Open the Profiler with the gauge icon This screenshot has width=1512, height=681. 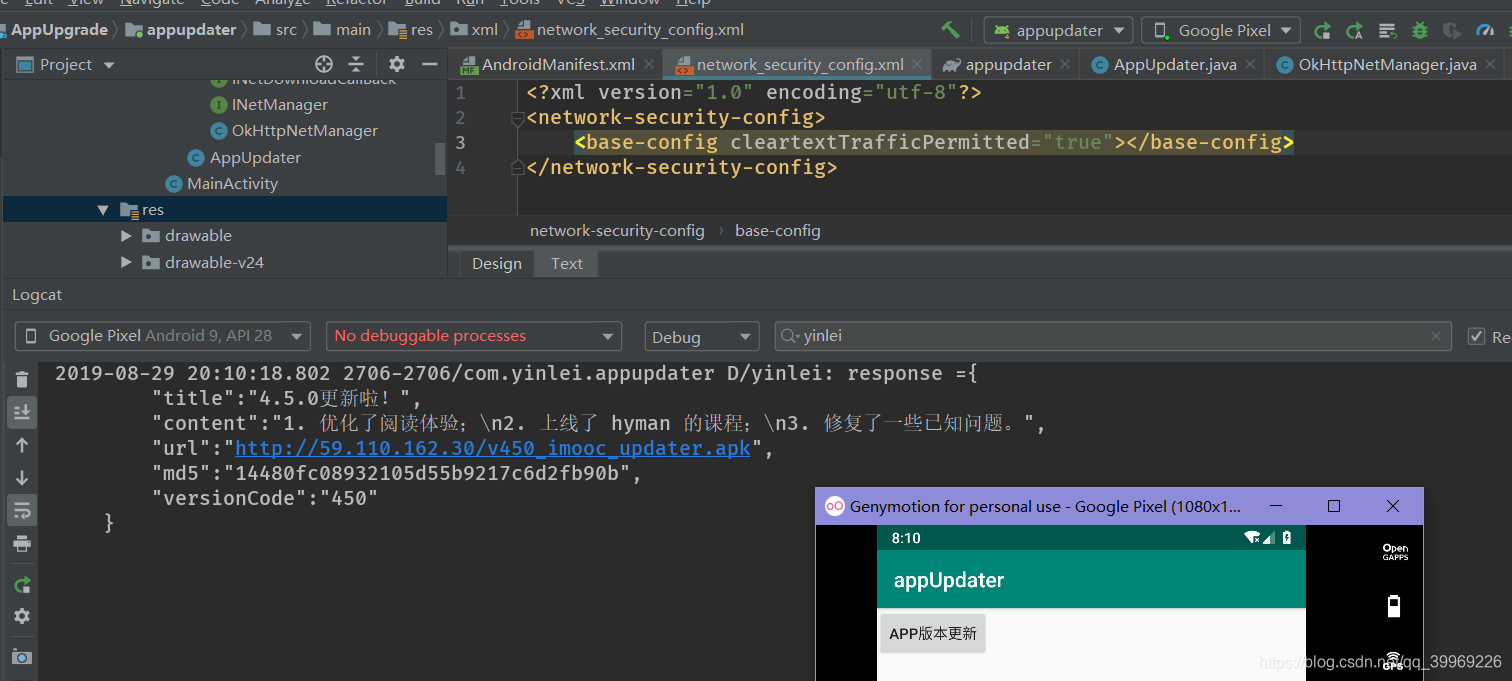tap(1487, 29)
